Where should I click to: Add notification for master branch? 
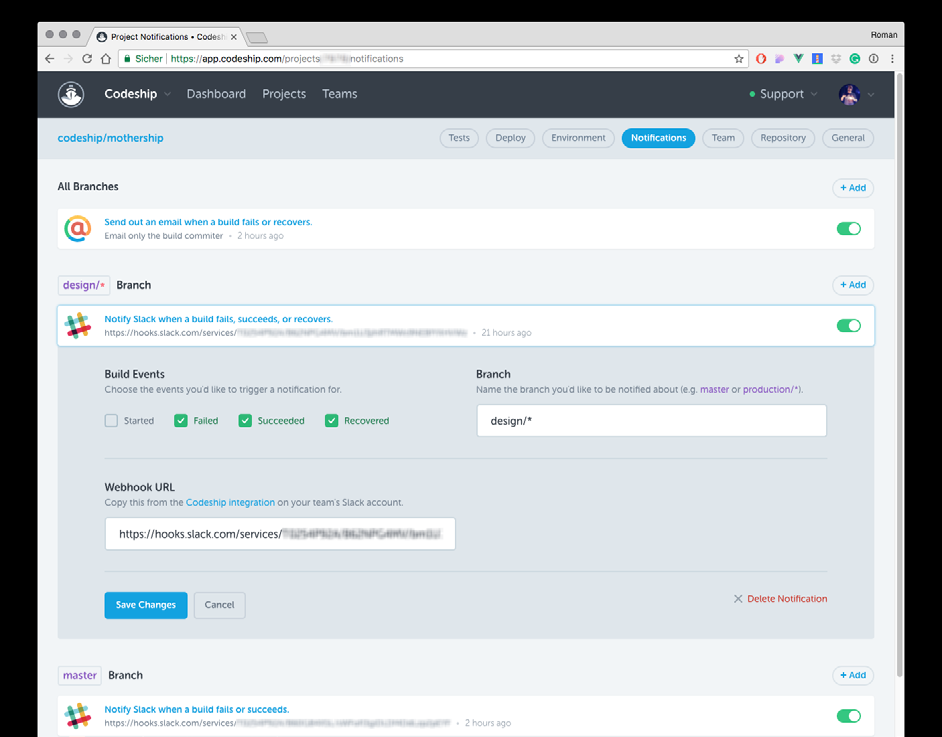click(x=853, y=675)
